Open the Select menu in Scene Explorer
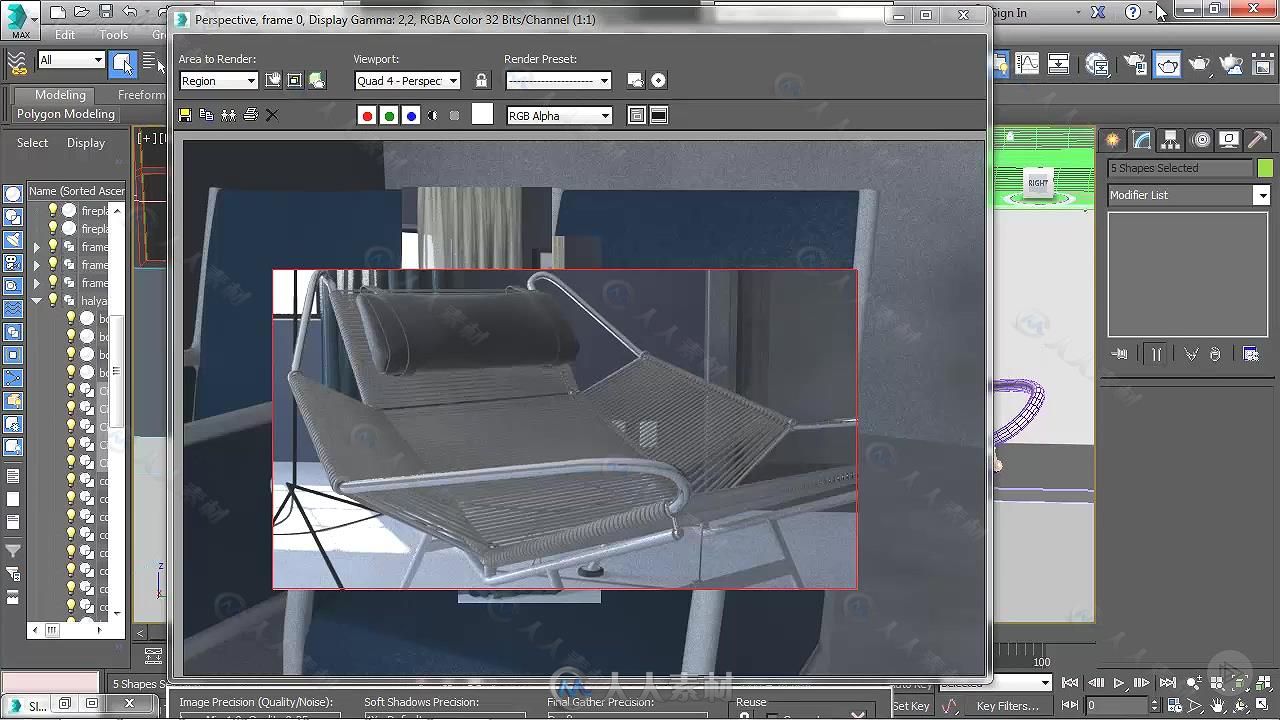1280x720 pixels. (x=32, y=143)
